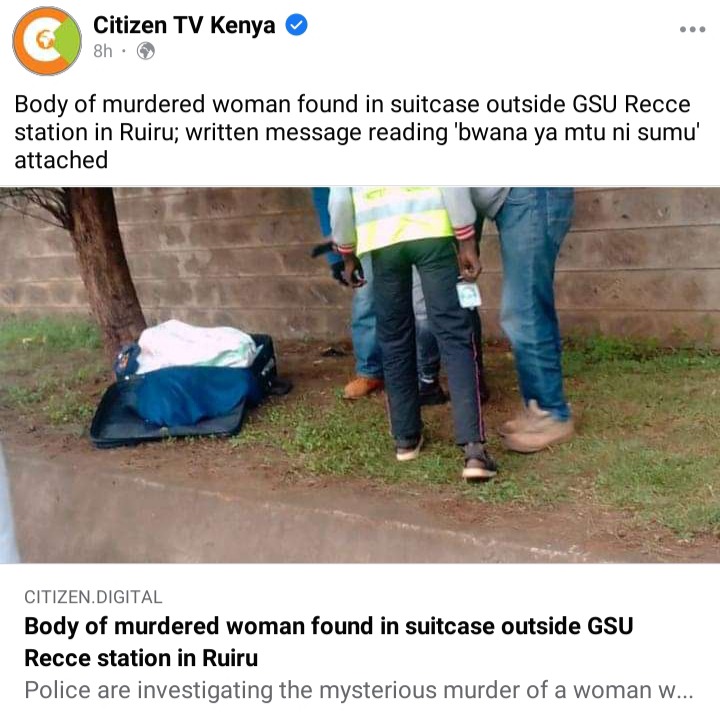
Task: Tap the suitcase in the photo
Action: [187, 386]
